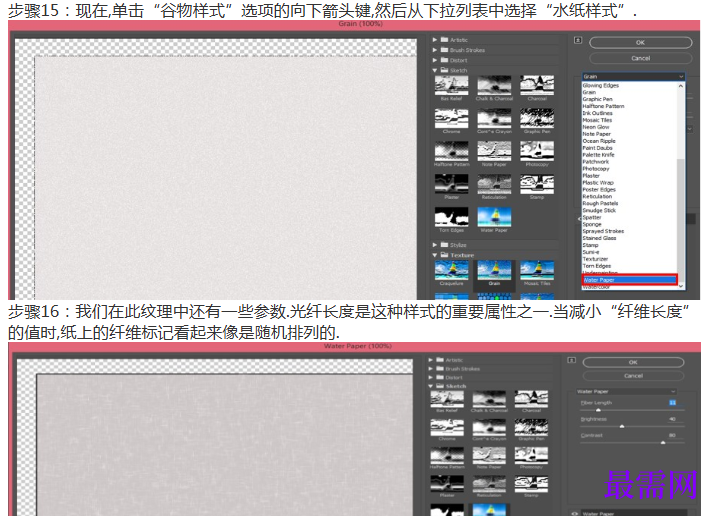
Task: Choose Glowing Edges from the dropdown list
Action: [600, 85]
